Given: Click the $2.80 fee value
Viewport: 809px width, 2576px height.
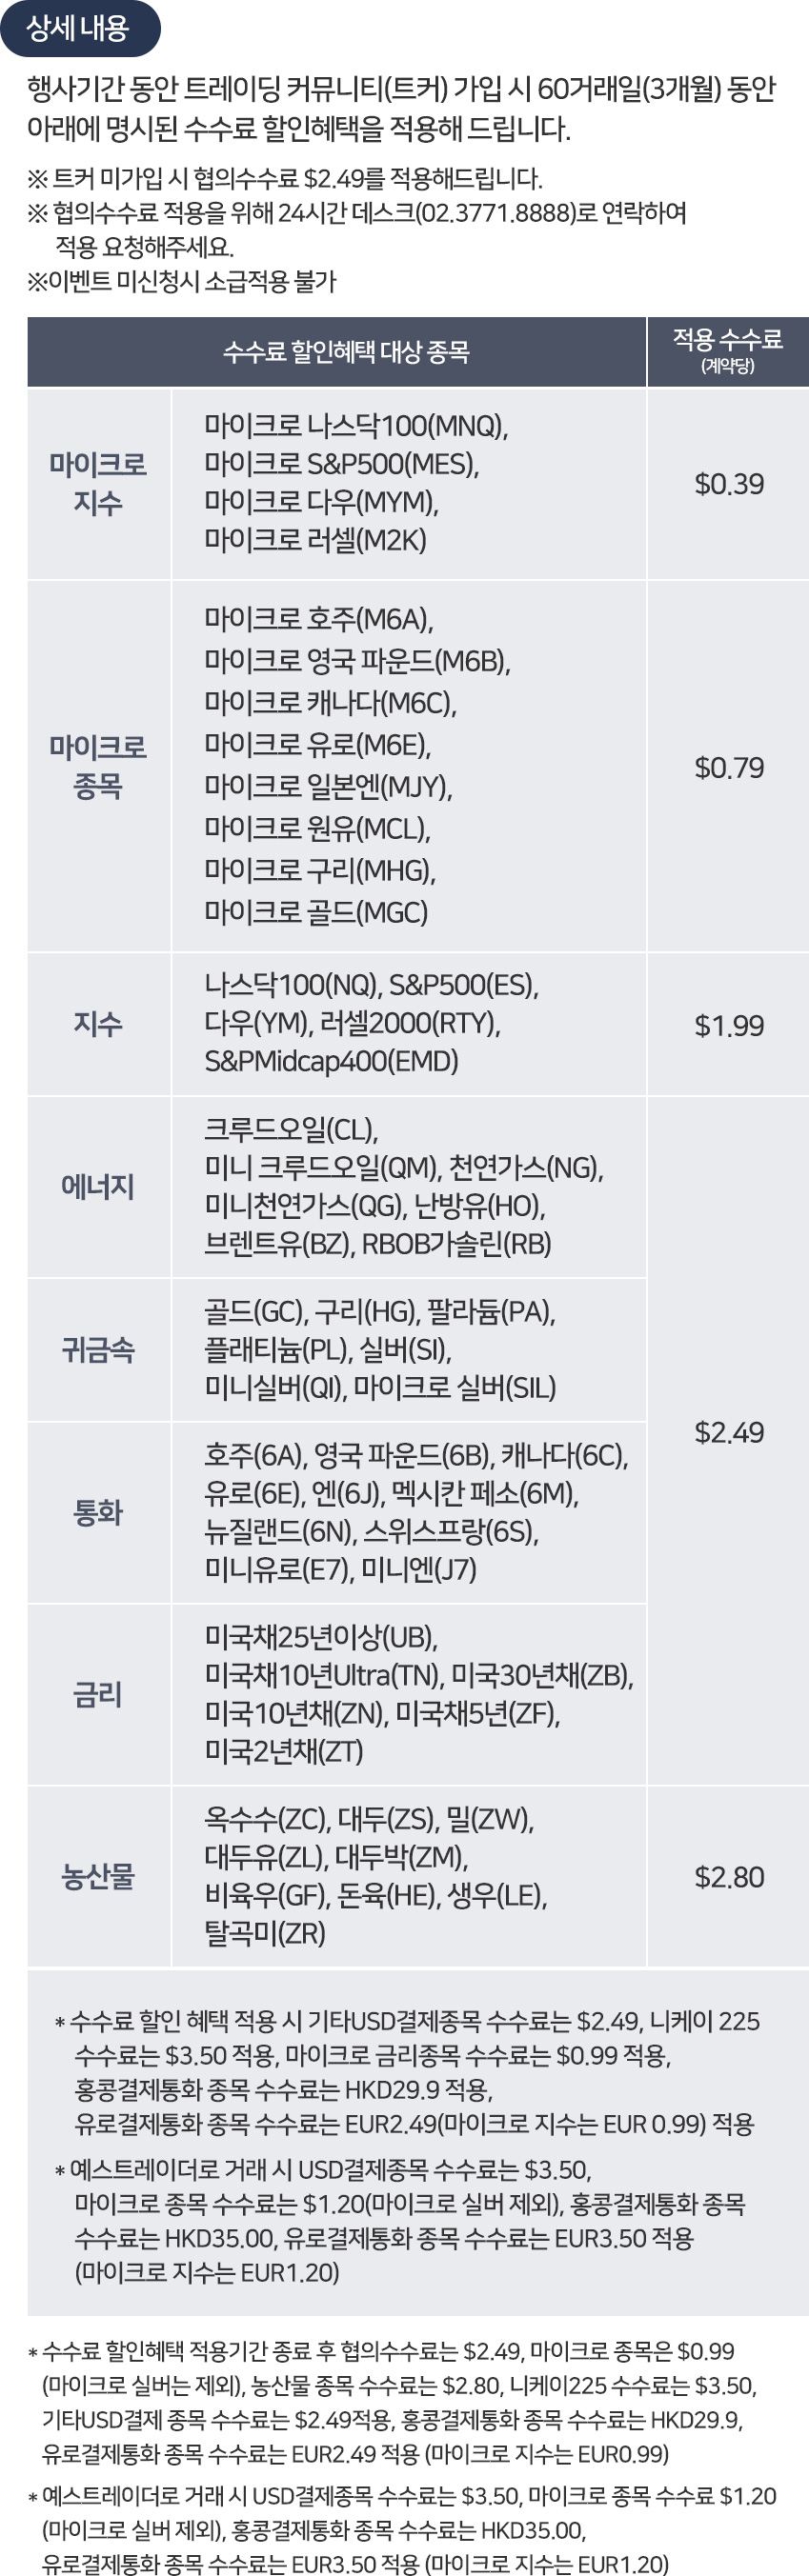Looking at the screenshot, I should coord(729,1877).
